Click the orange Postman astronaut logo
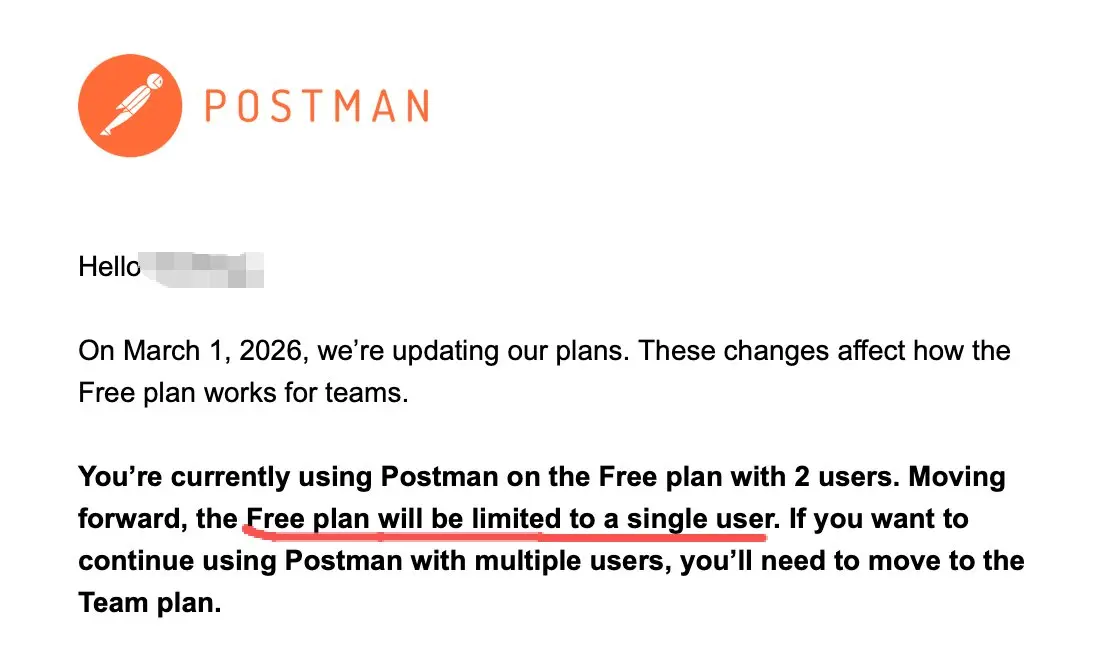 pos(130,105)
